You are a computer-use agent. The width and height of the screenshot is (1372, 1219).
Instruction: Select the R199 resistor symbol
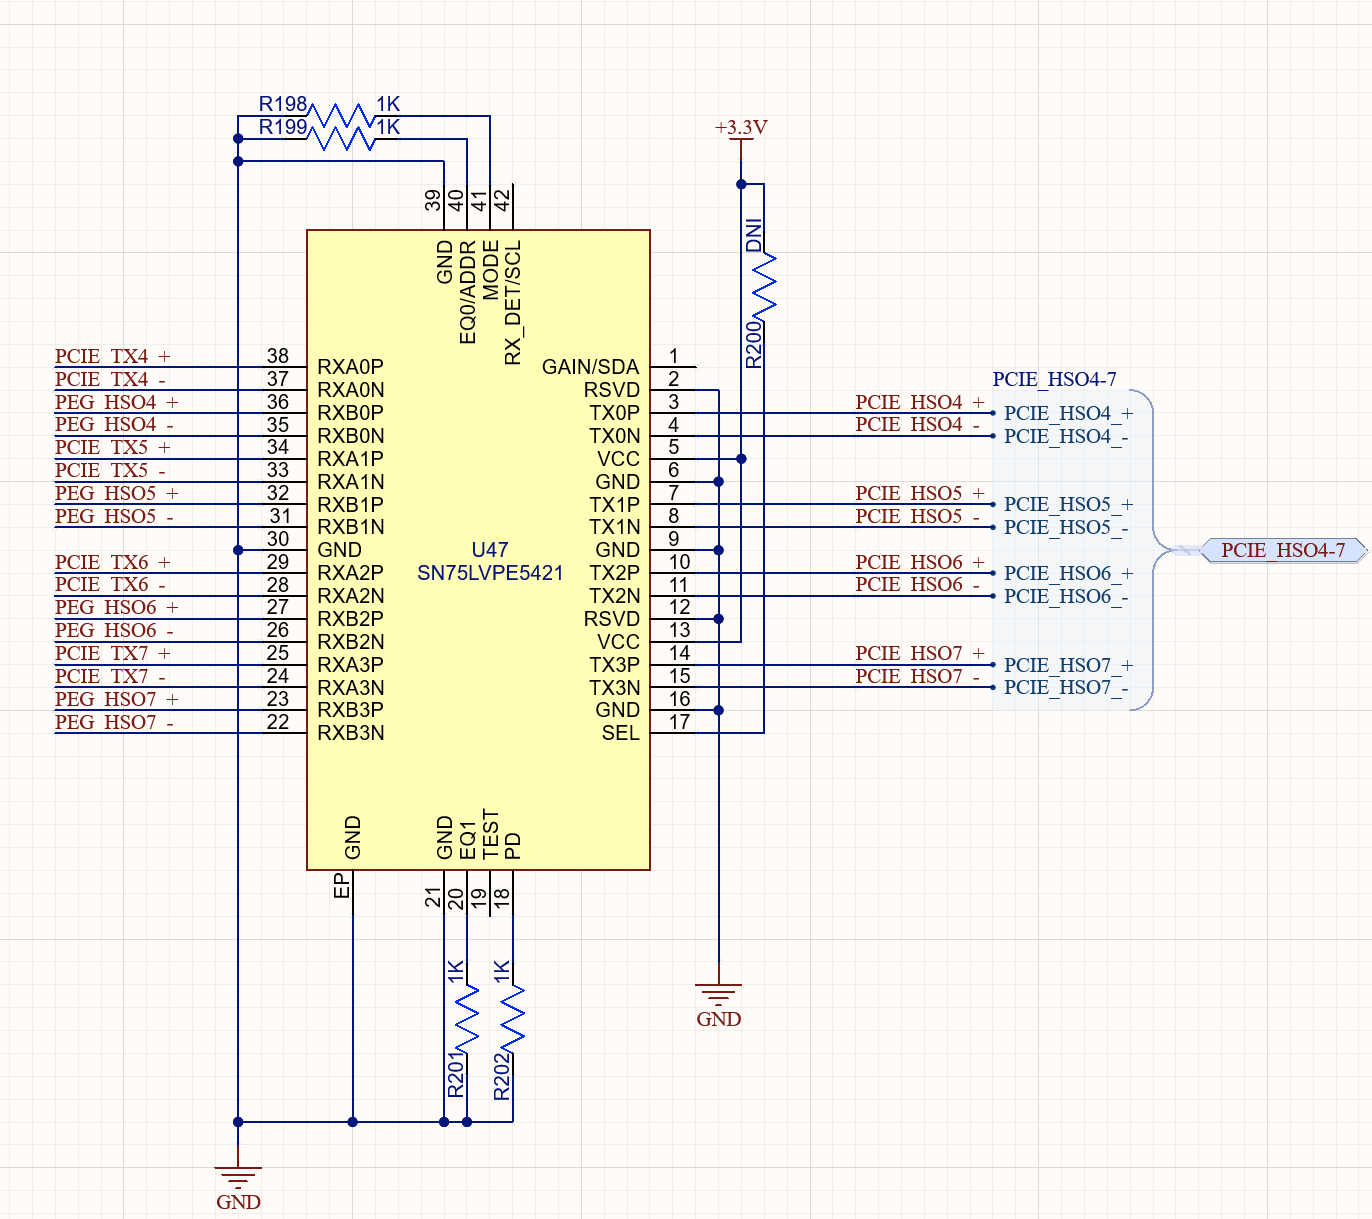[344, 138]
